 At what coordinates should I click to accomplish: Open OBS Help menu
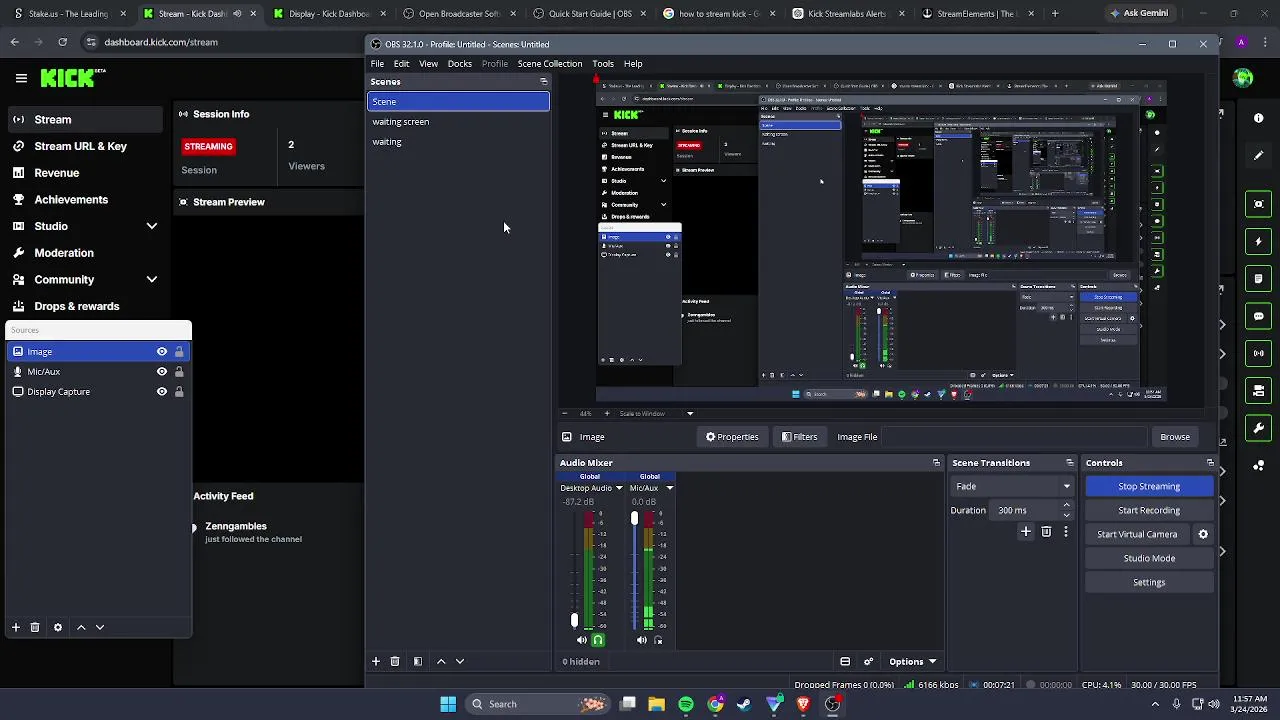click(x=633, y=64)
